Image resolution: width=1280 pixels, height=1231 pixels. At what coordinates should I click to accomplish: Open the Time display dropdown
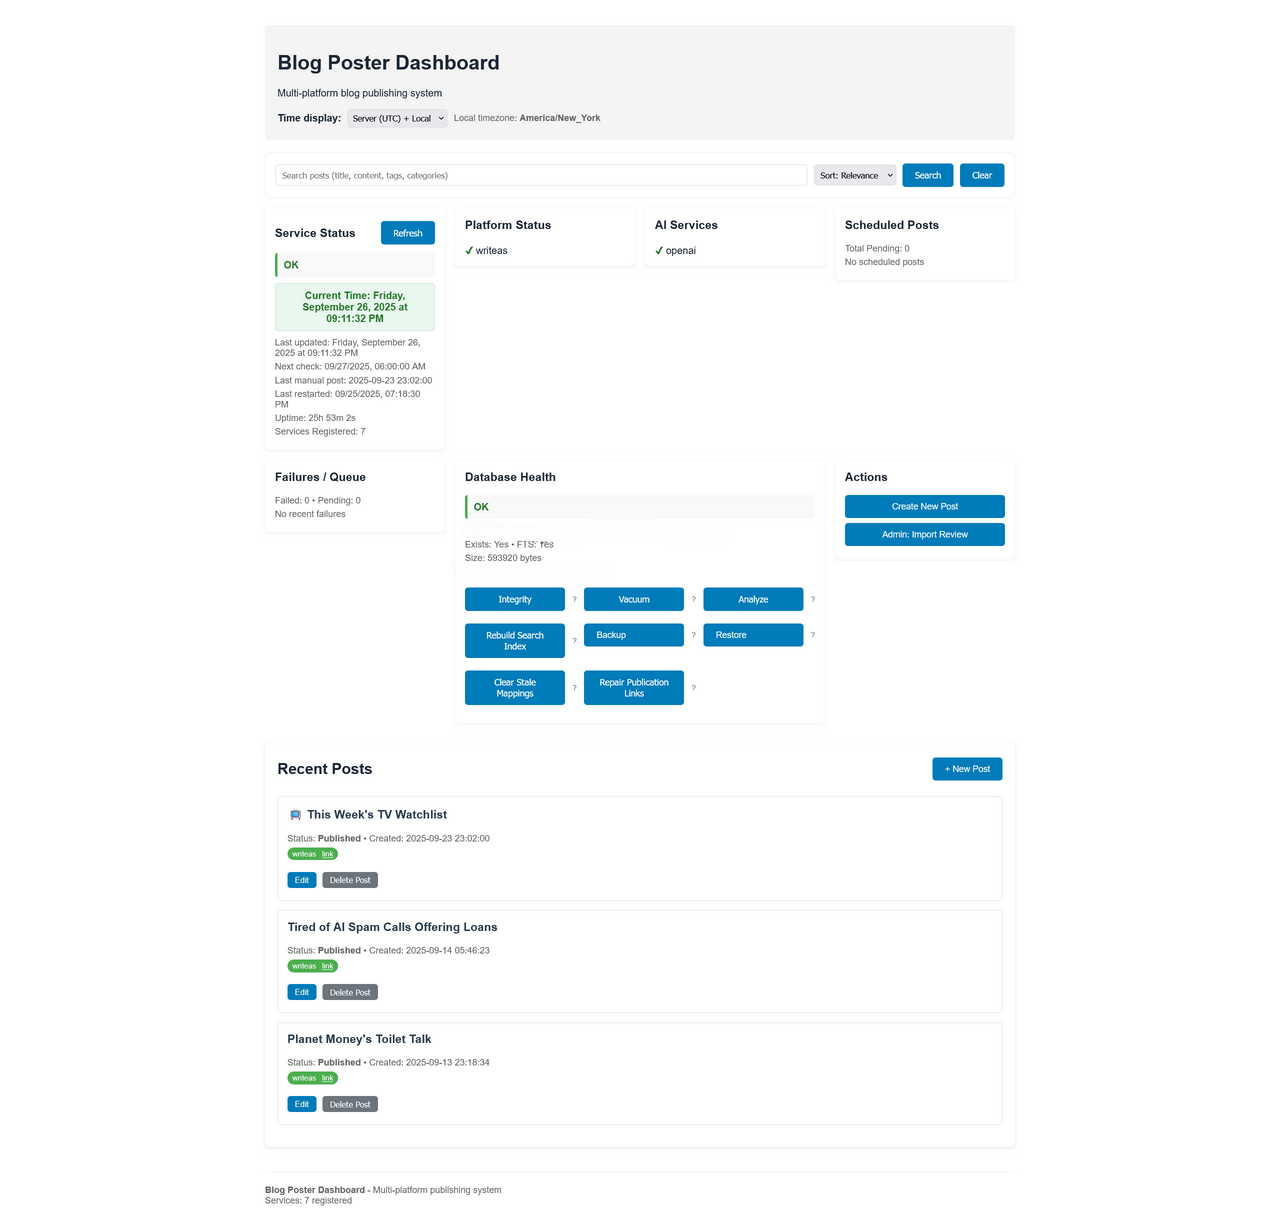pyautogui.click(x=398, y=118)
